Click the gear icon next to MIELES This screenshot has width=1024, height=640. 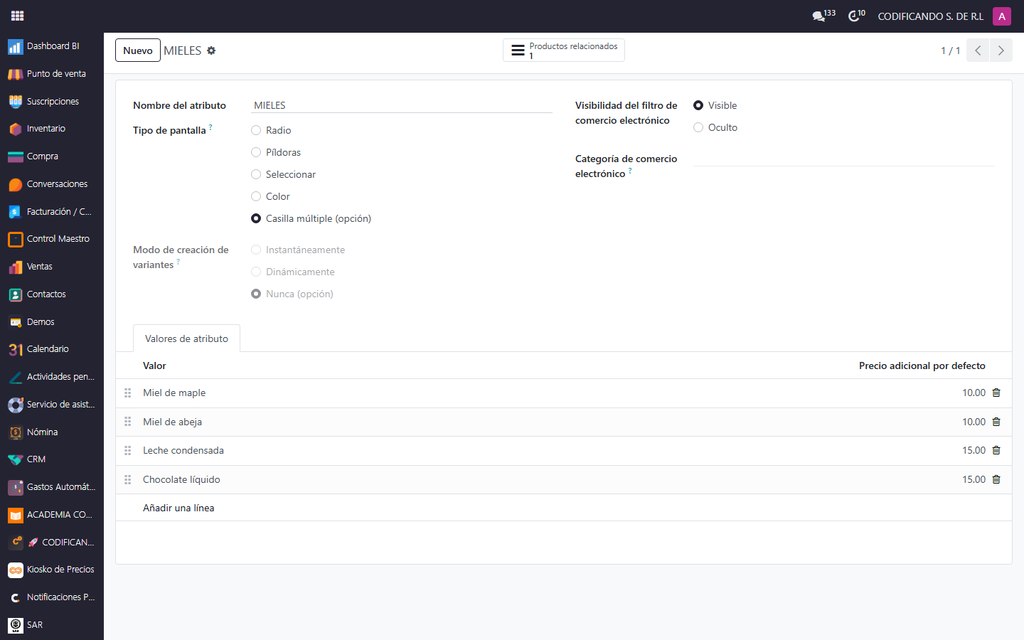(211, 50)
